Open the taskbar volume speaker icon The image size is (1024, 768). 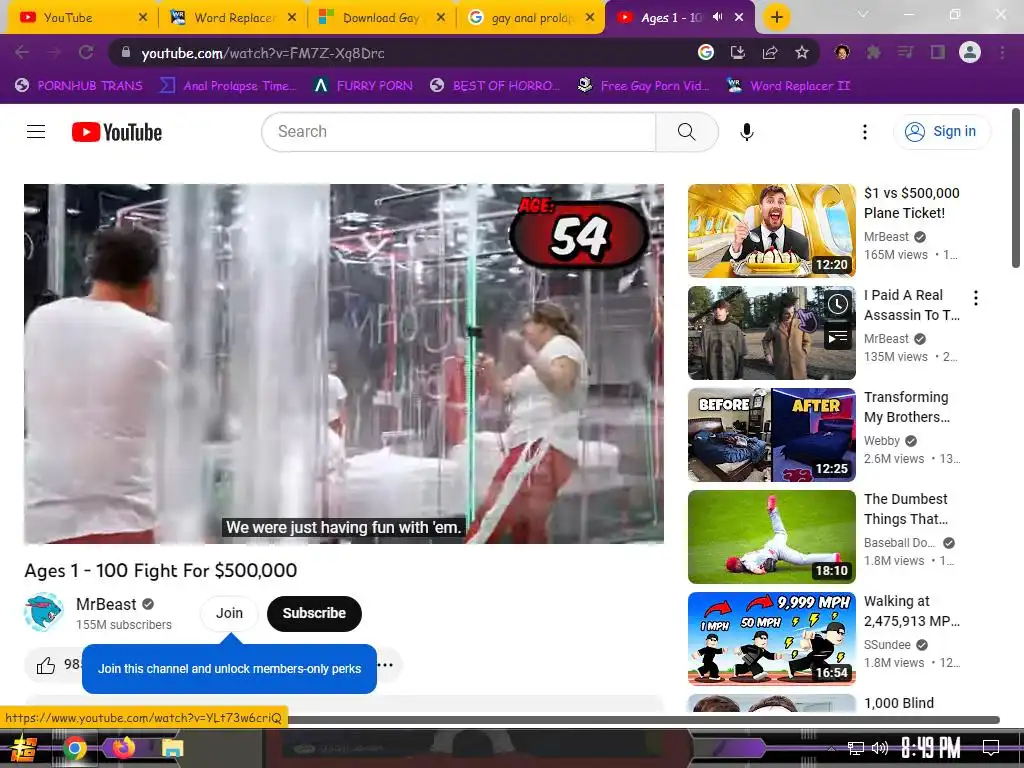pos(880,748)
